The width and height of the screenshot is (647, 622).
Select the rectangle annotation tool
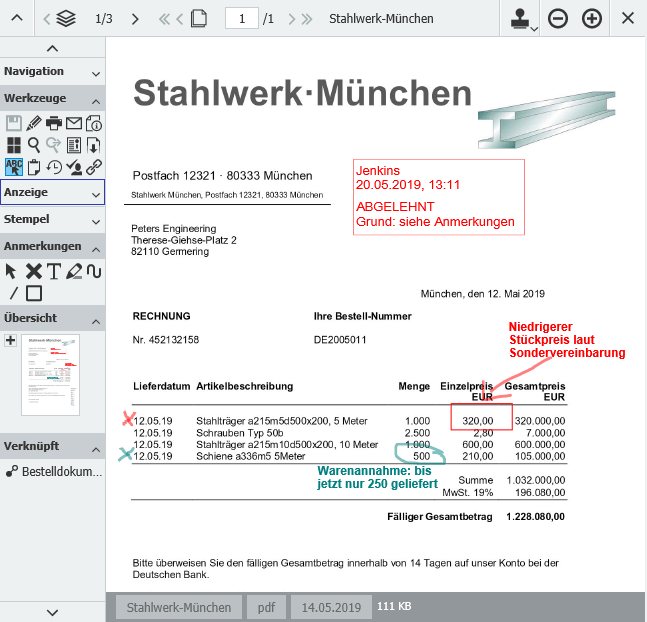pyautogui.click(x=34, y=293)
